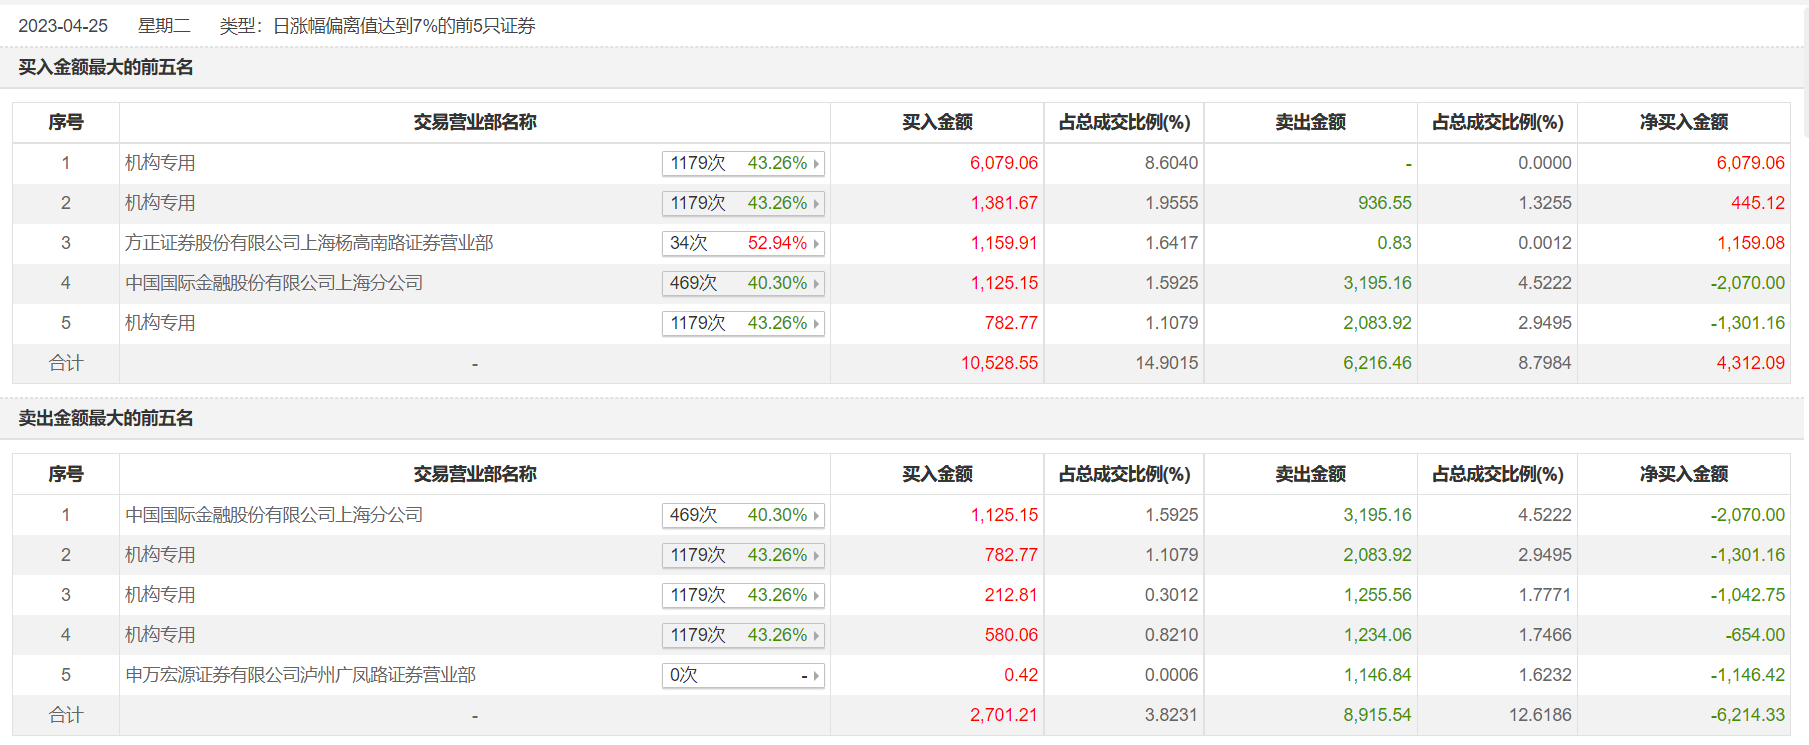The height and width of the screenshot is (745, 1809).
Task: Click 机构专用 in row with 936.55 sold
Action: tap(160, 203)
